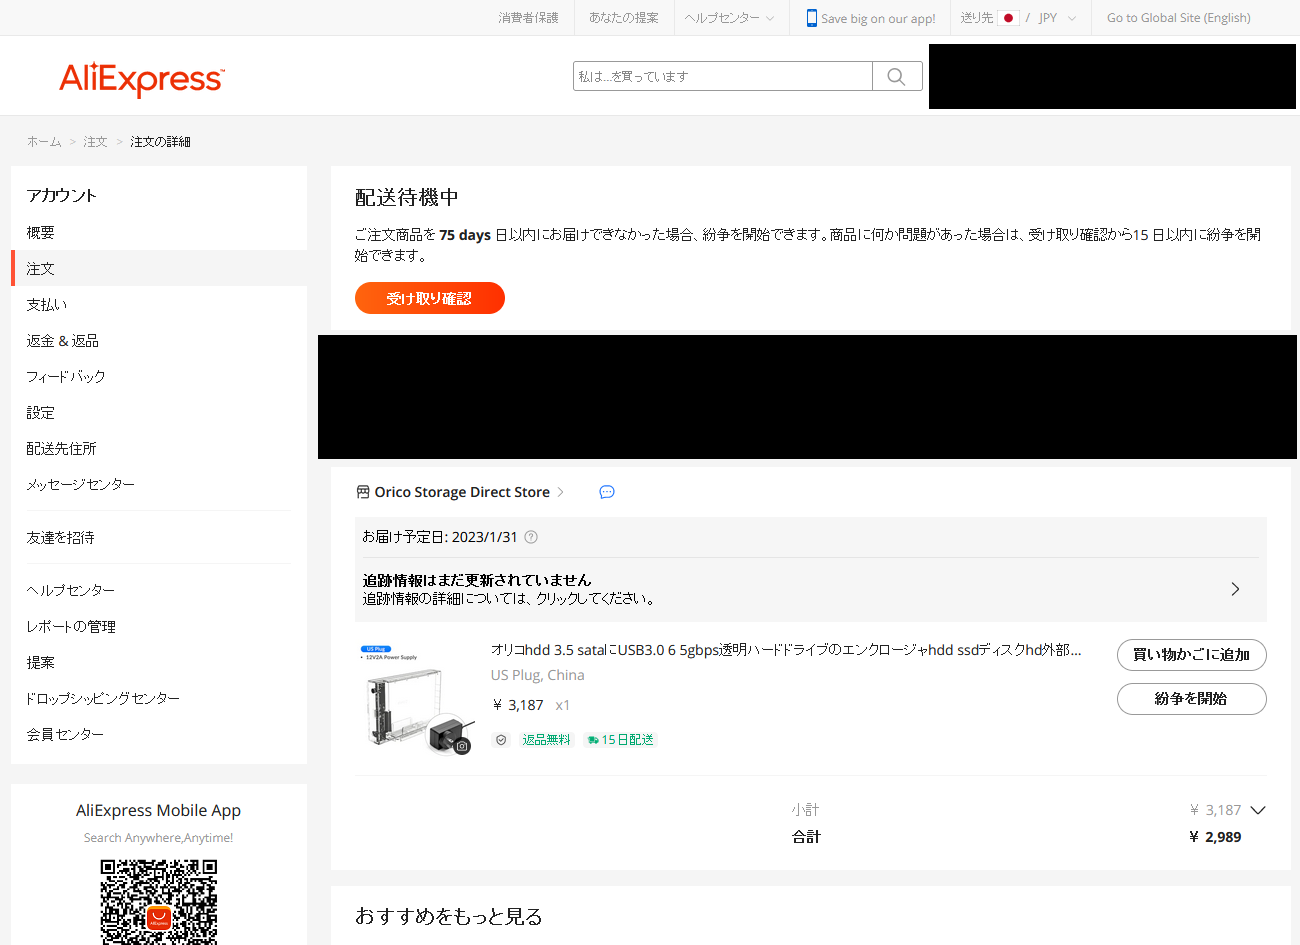Click the chevron next to Orico store name

point(561,492)
